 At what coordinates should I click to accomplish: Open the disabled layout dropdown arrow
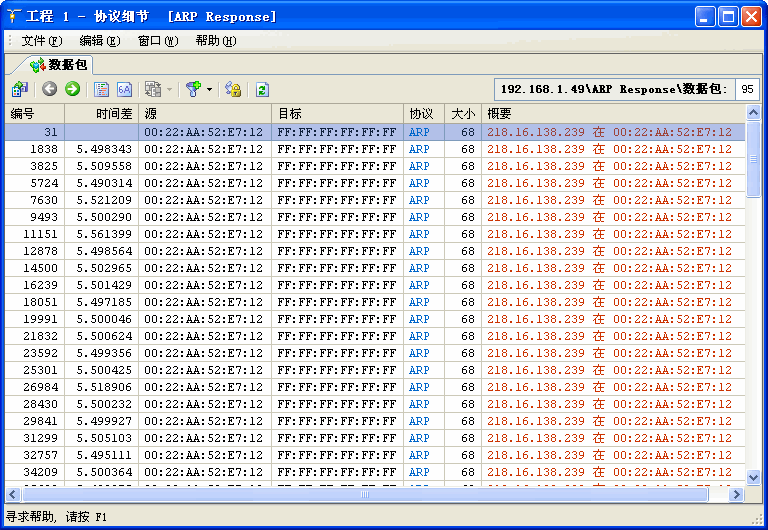click(x=169, y=90)
